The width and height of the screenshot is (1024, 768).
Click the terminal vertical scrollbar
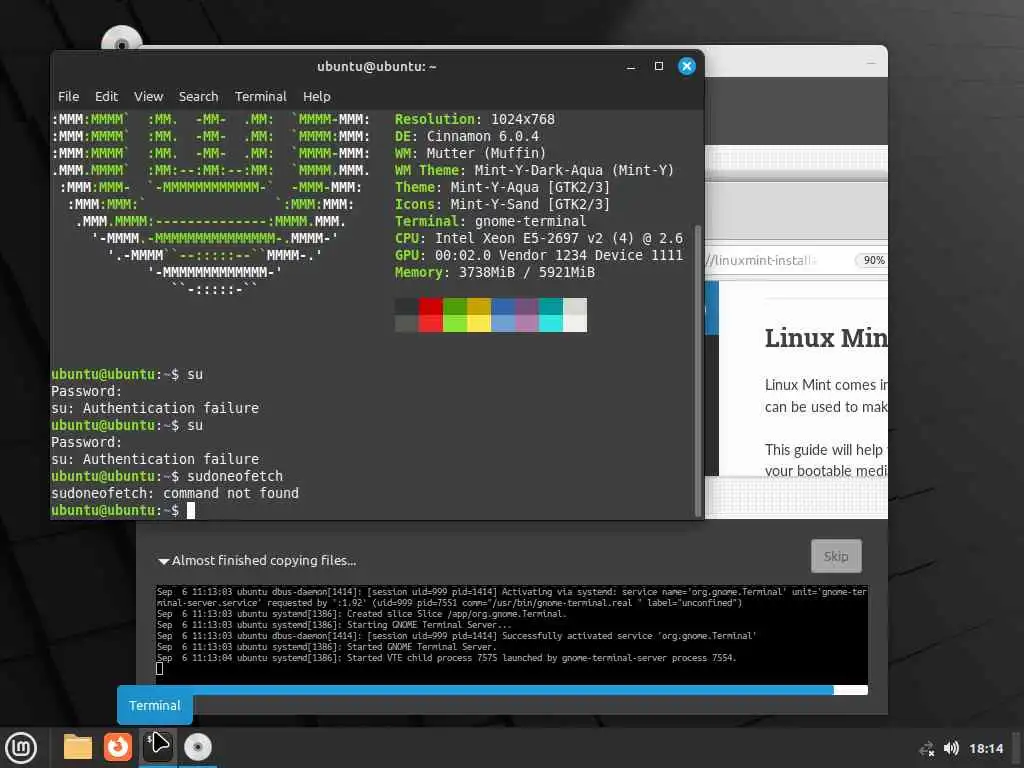(697, 370)
